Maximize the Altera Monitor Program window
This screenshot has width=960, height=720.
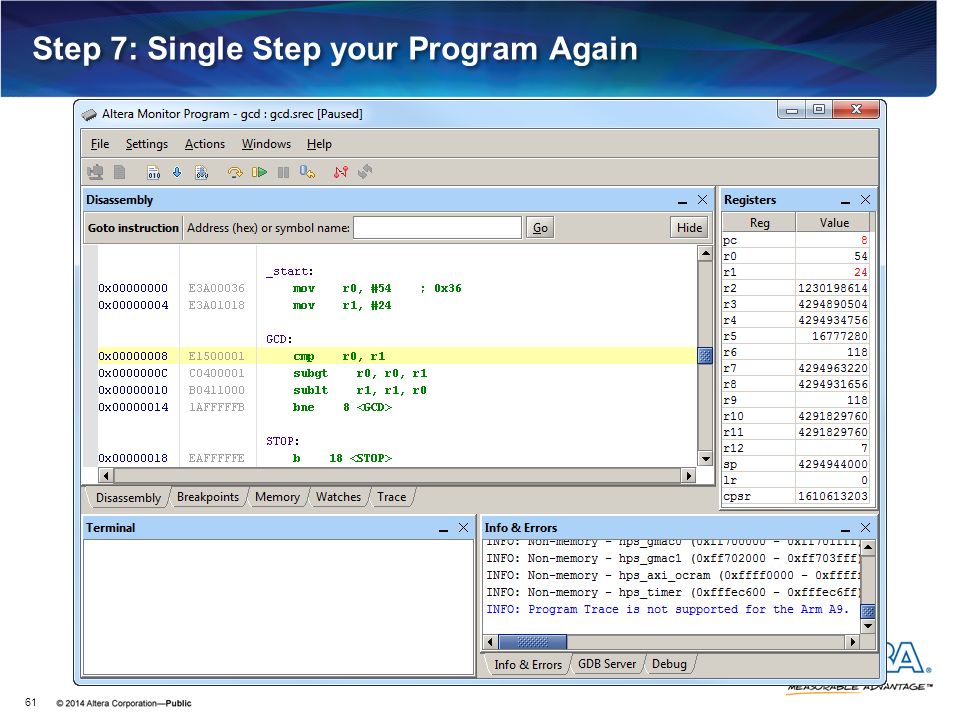(819, 110)
